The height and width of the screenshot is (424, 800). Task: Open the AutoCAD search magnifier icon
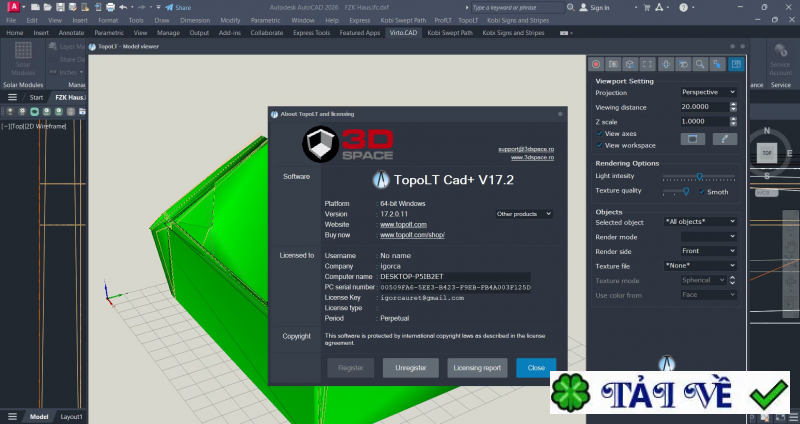[570, 7]
